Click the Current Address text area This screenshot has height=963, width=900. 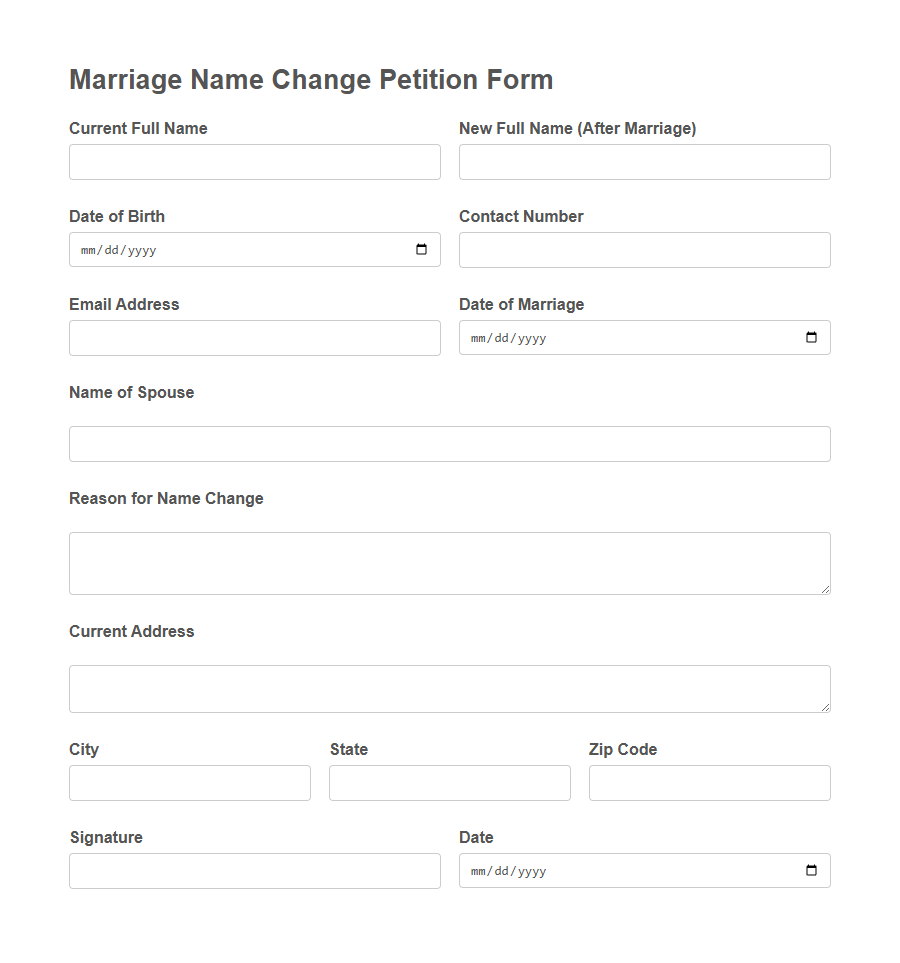point(449,688)
